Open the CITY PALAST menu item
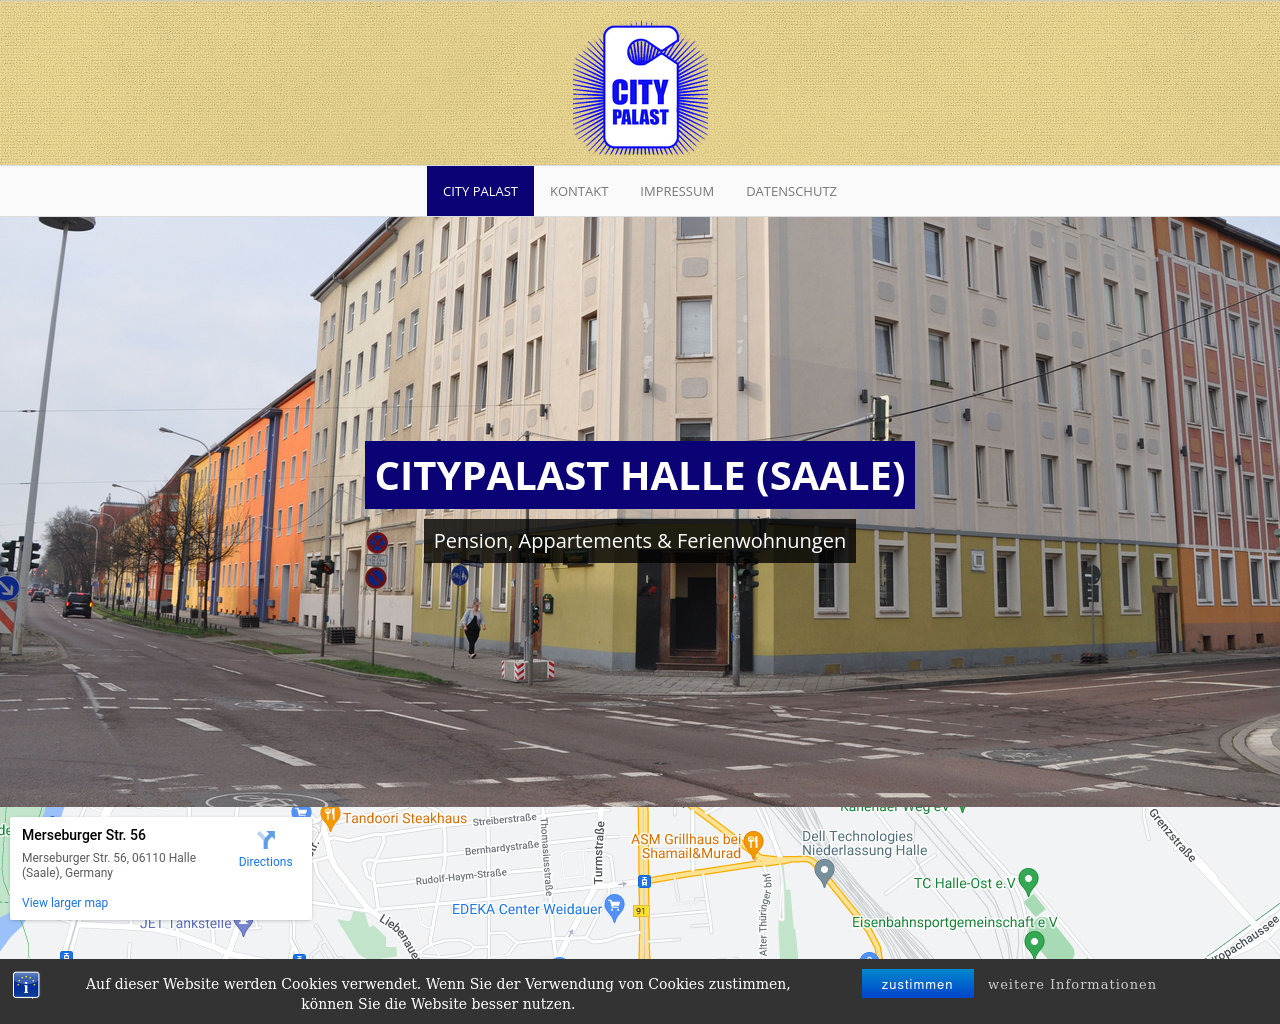This screenshot has width=1280, height=1024. point(480,191)
